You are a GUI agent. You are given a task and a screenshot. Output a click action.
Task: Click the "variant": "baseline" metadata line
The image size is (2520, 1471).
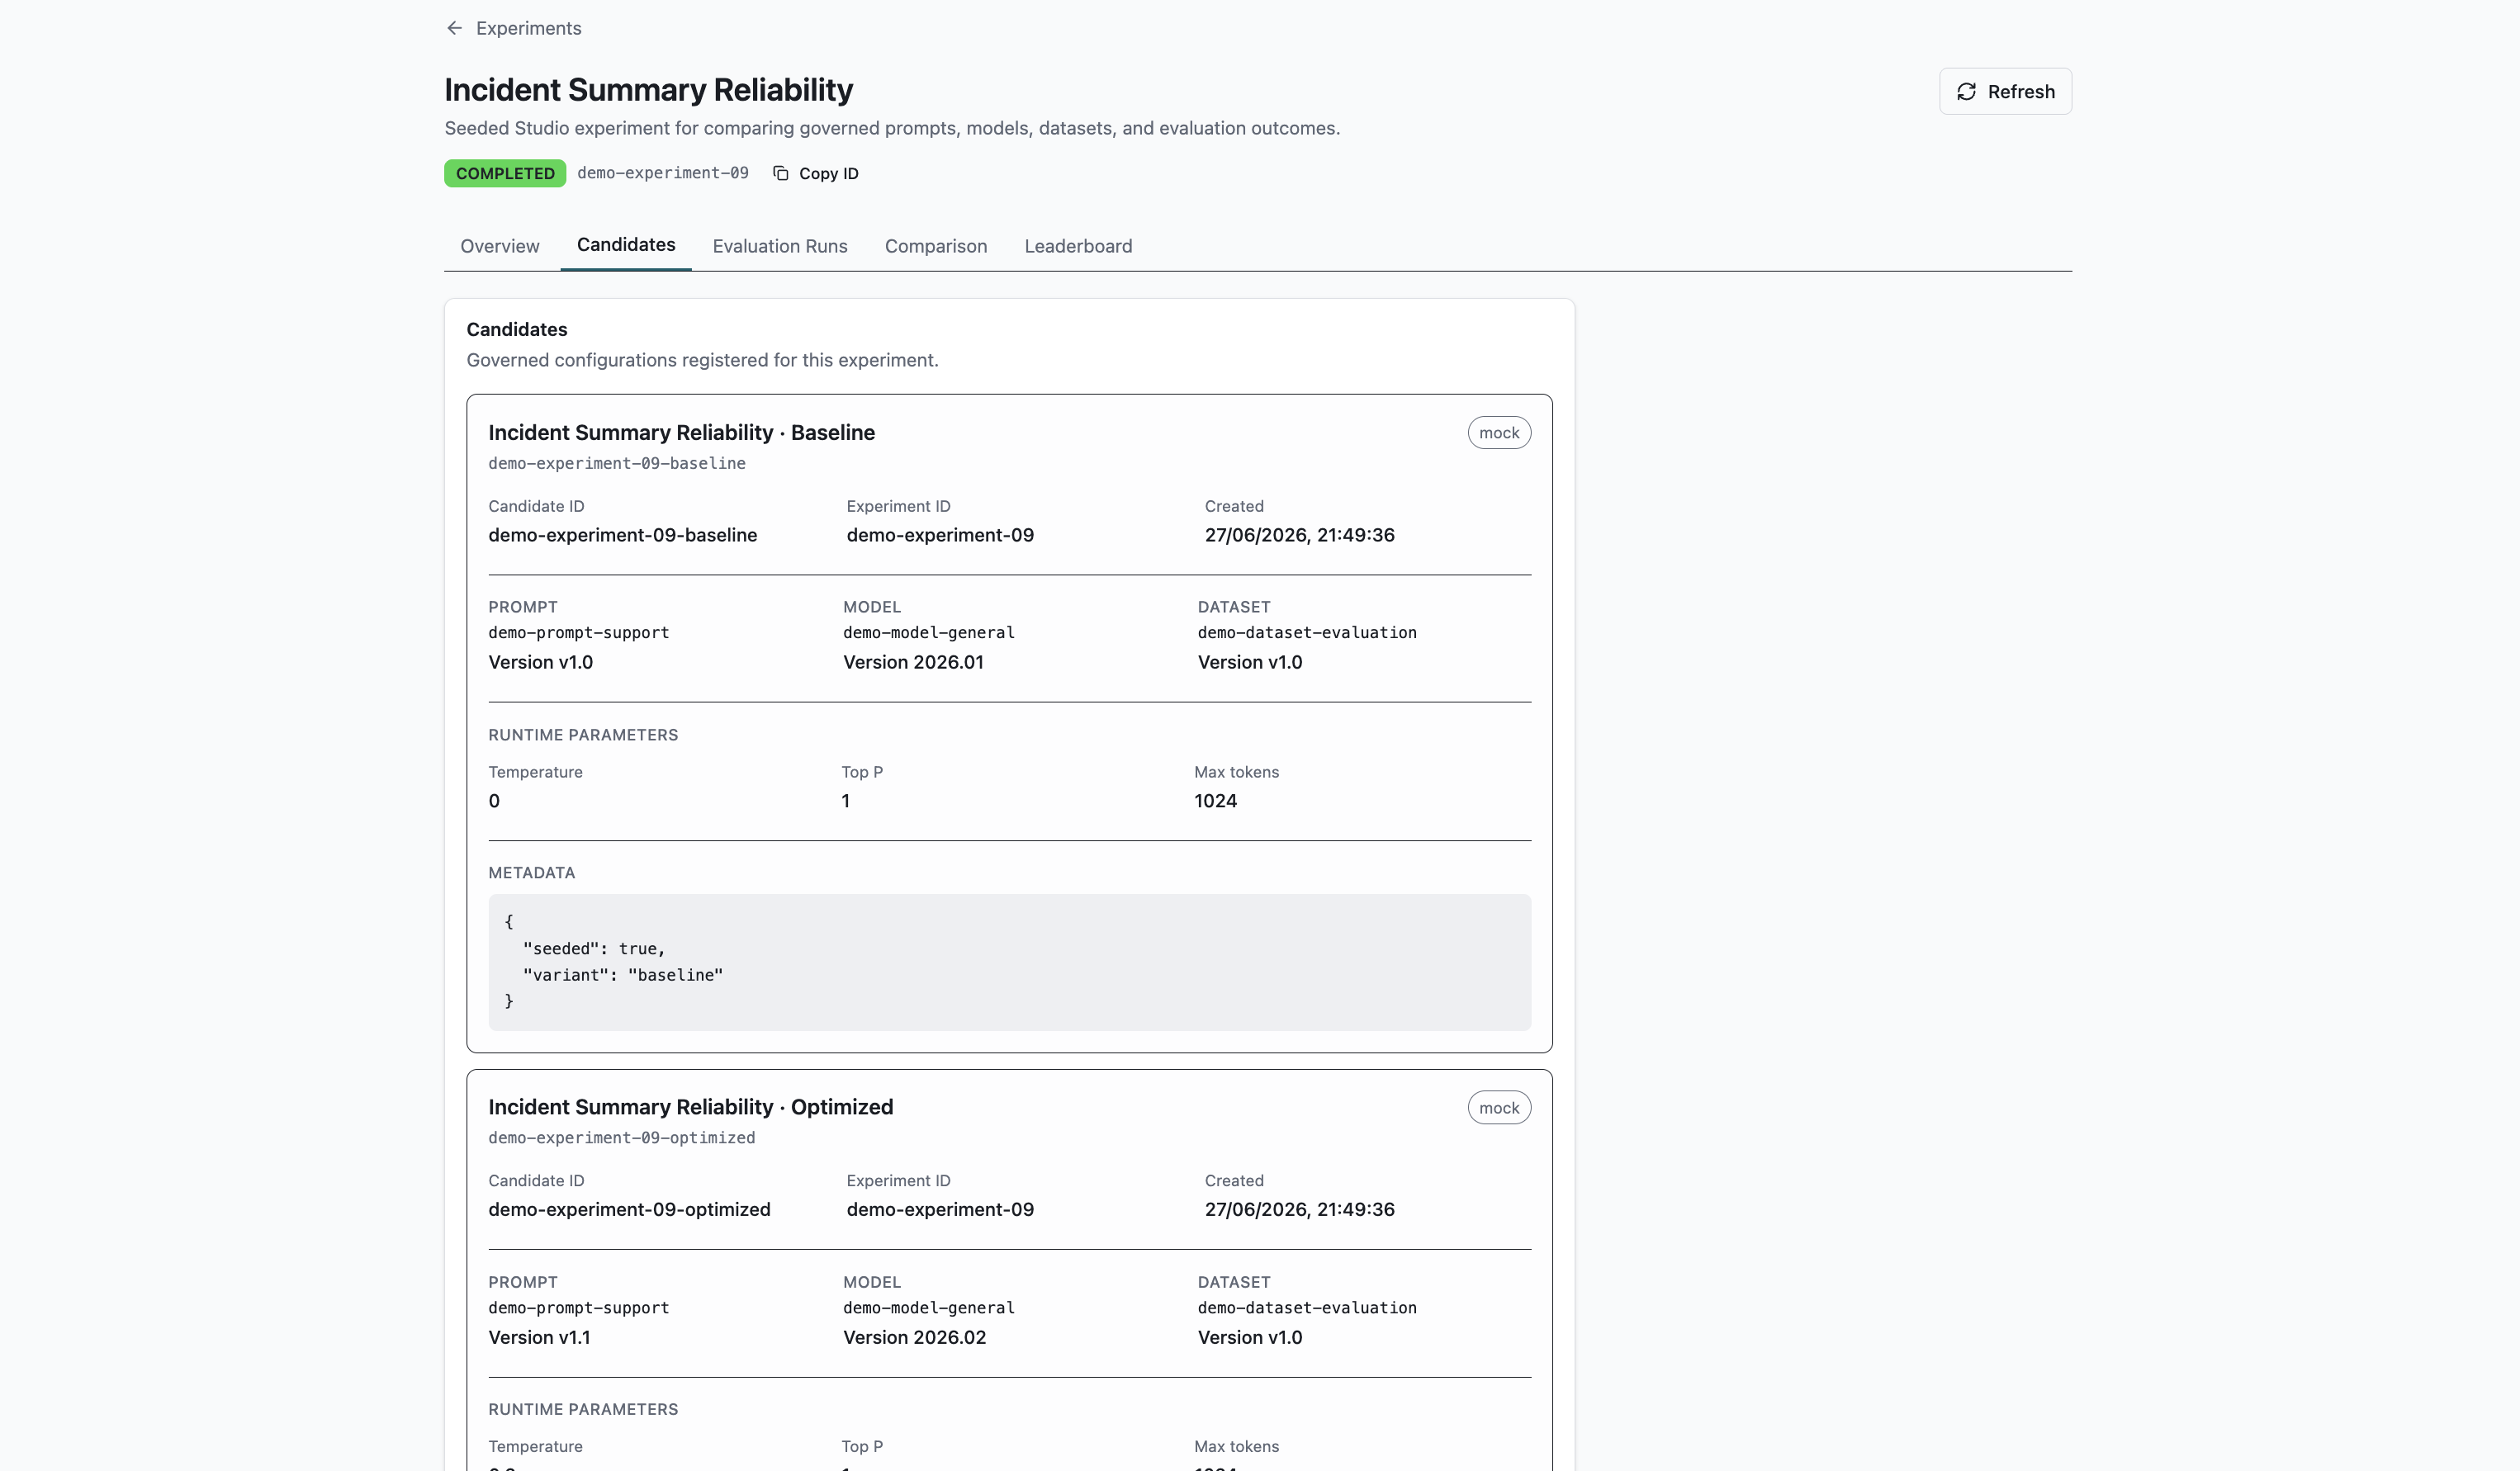623,975
